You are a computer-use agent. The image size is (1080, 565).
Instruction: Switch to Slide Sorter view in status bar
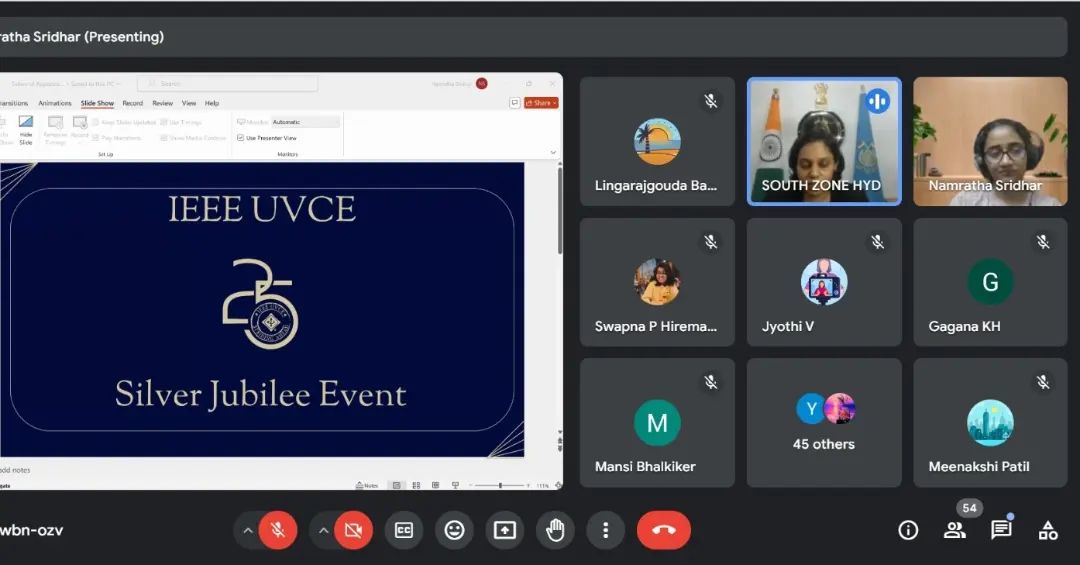416,485
